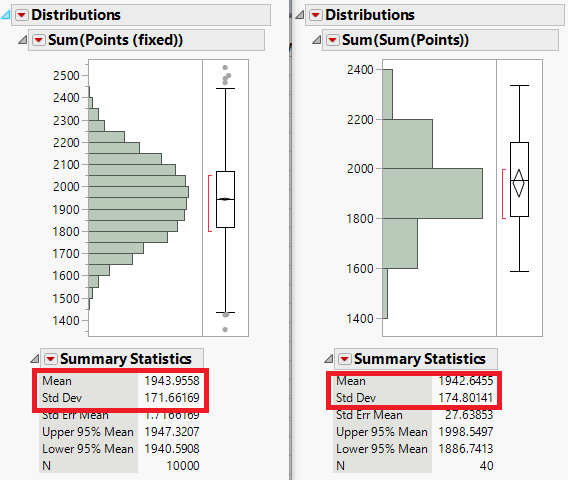Viewport: 568px width, 480px height.
Task: Collapse right Summary Statistics disclosure triangle
Action: click(x=328, y=359)
